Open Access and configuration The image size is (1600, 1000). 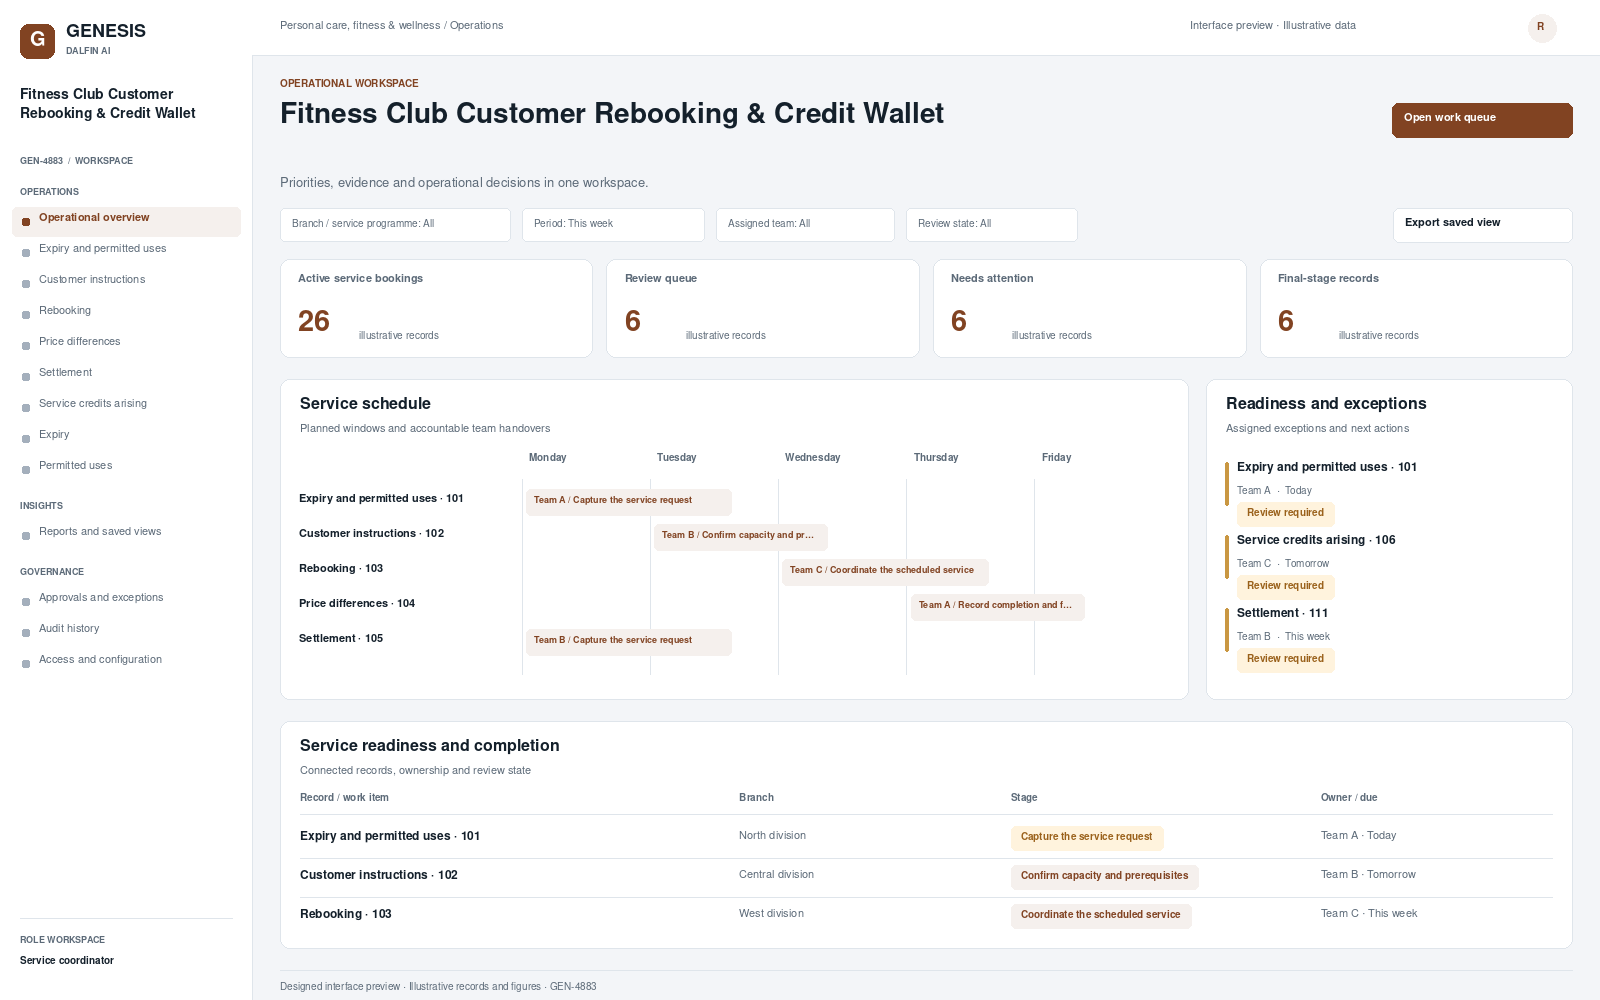tap(126, 660)
